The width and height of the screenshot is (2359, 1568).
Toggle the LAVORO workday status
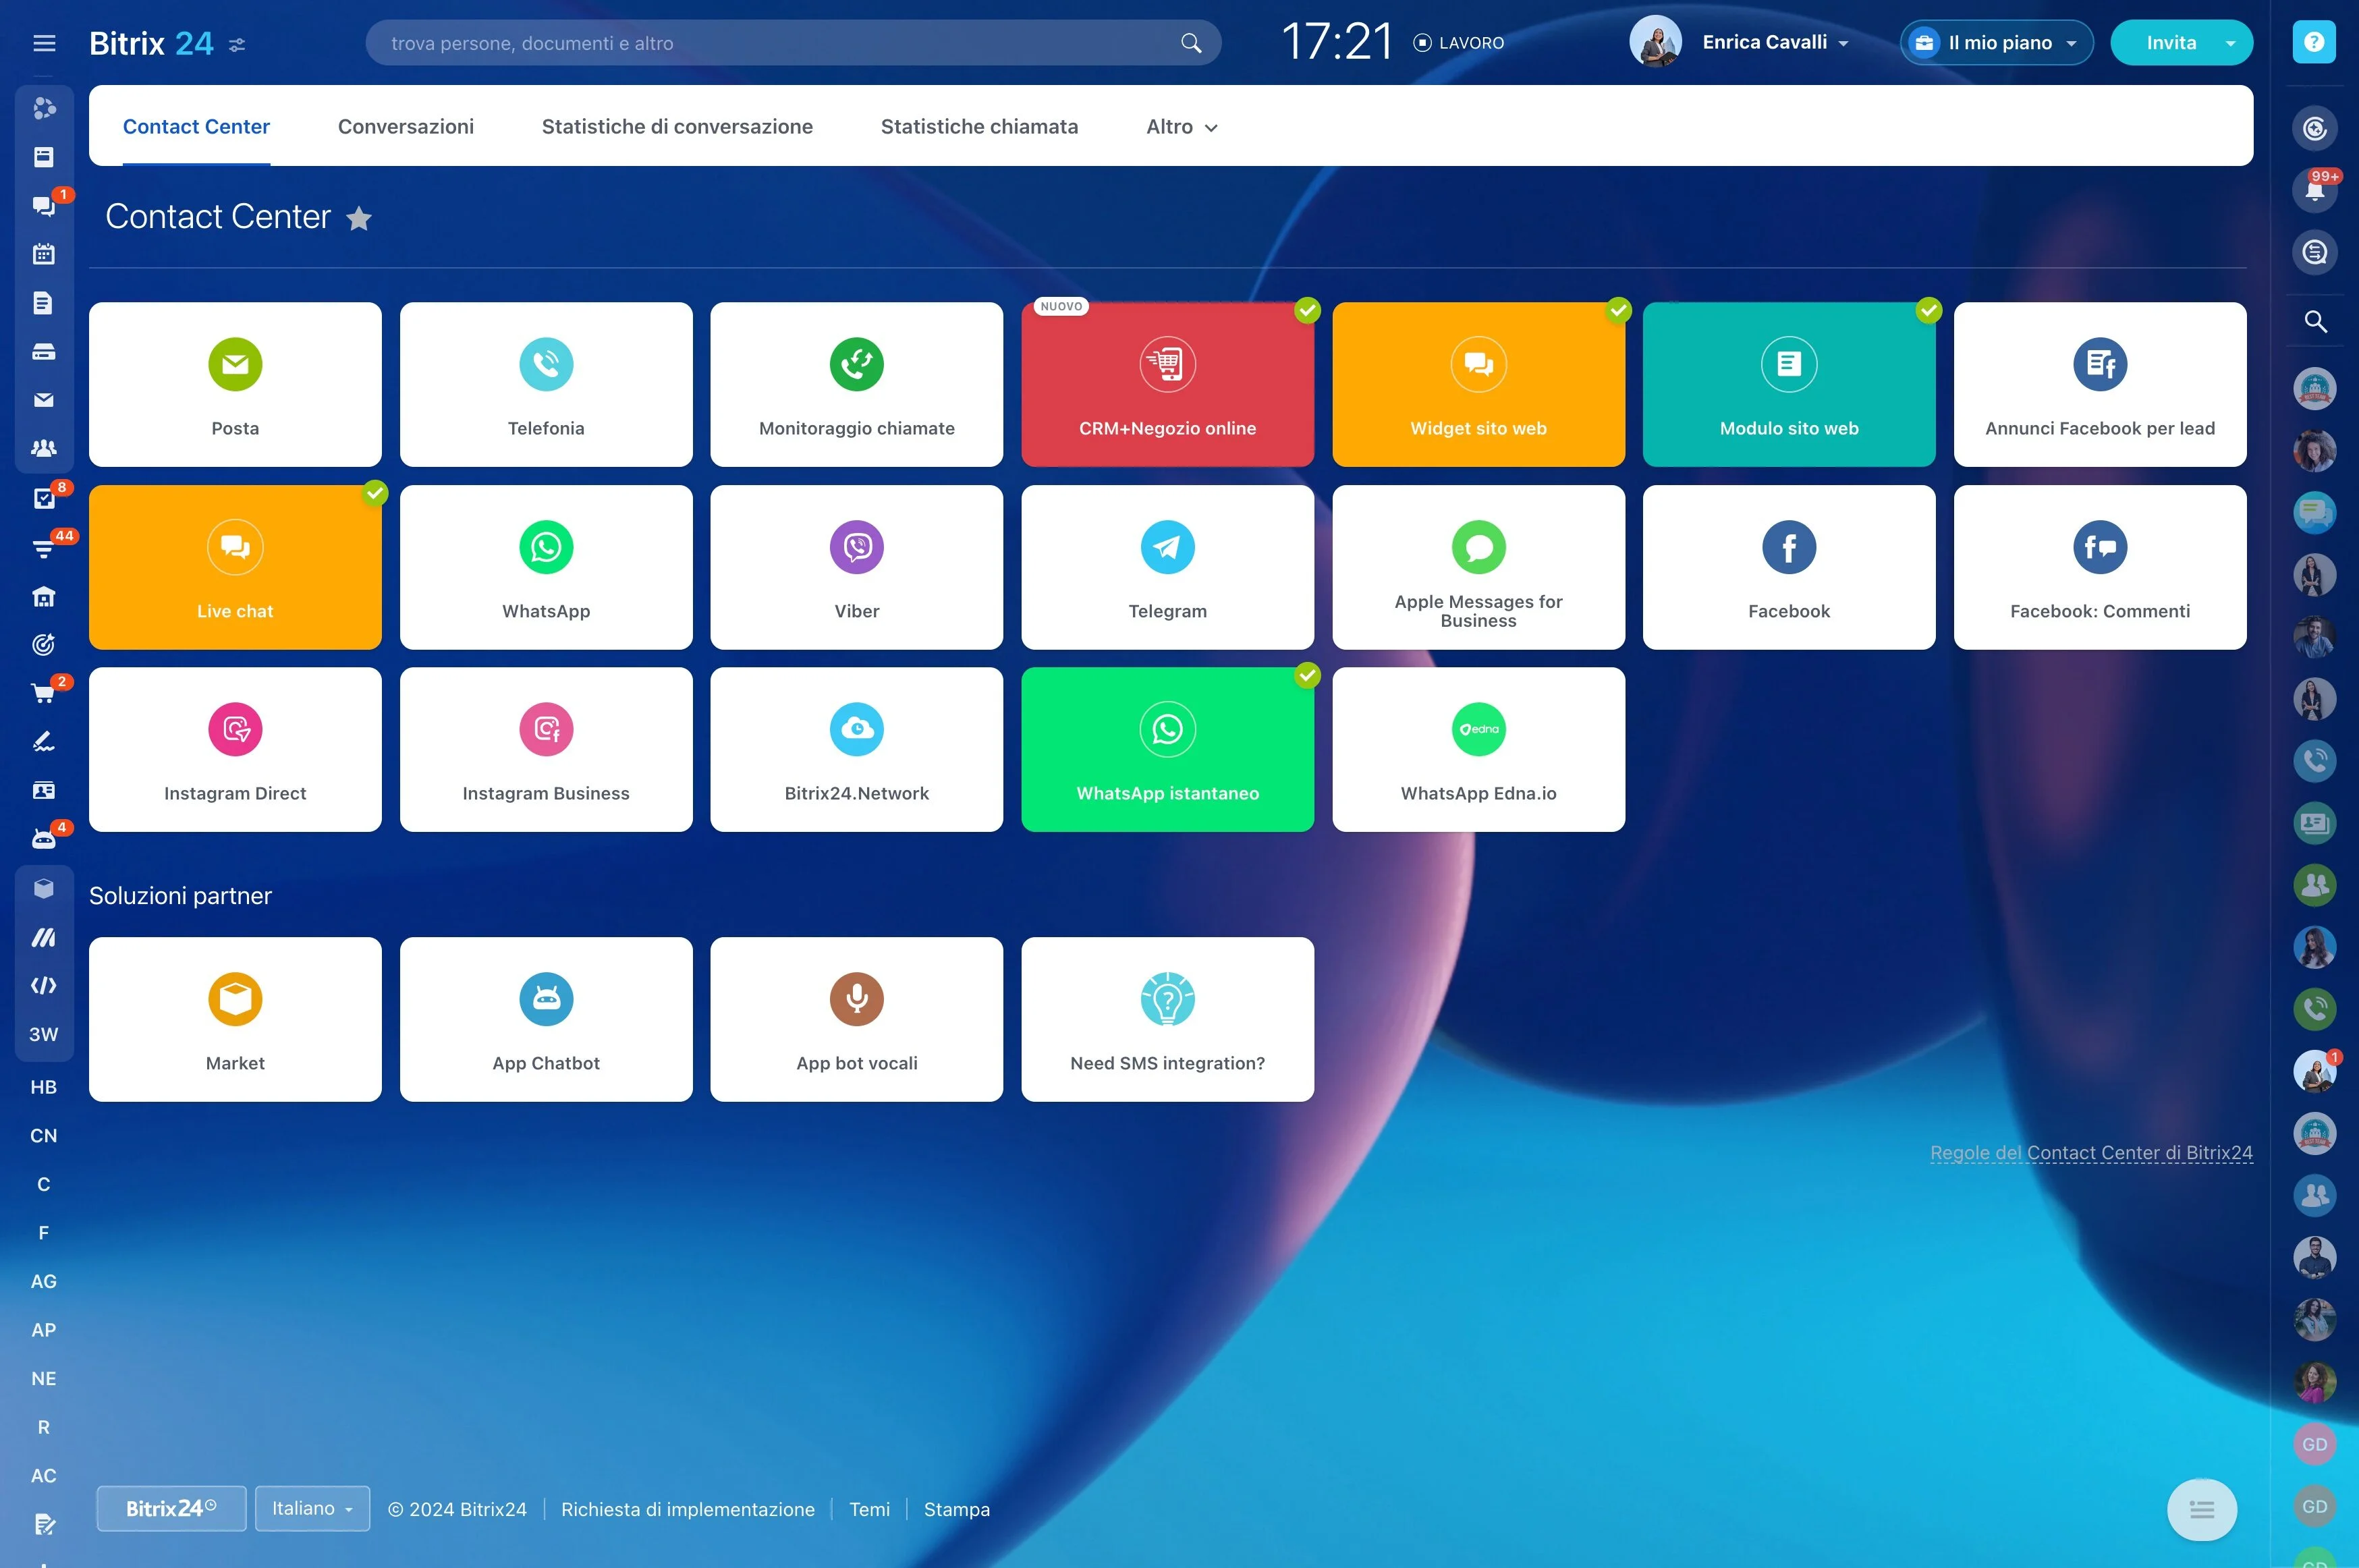pyautogui.click(x=1459, y=43)
